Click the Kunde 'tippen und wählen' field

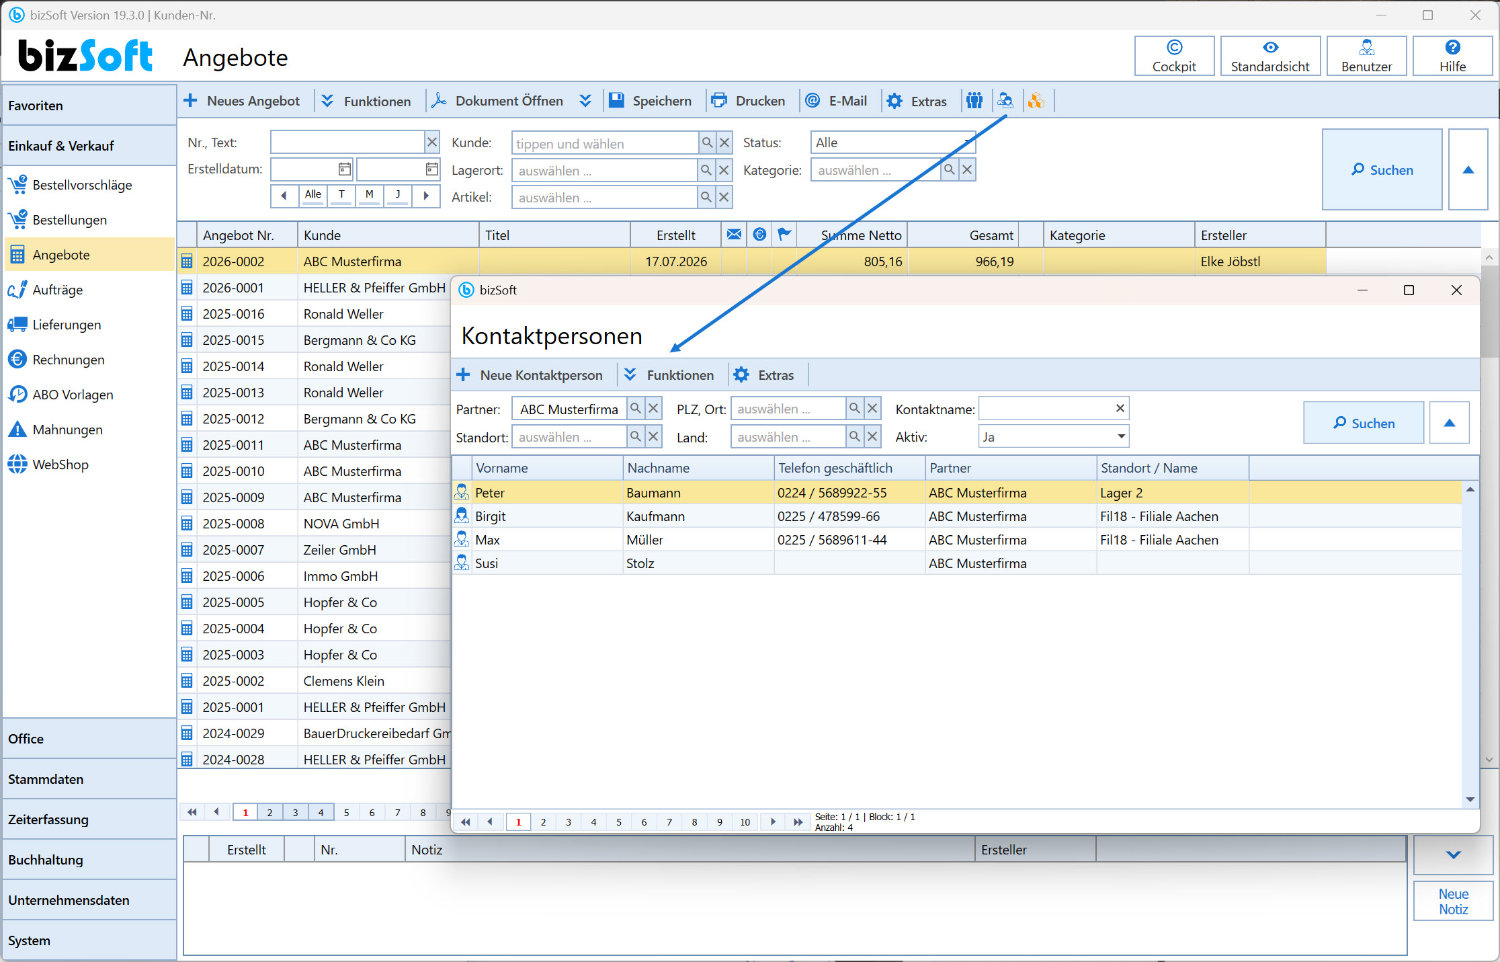click(x=605, y=143)
